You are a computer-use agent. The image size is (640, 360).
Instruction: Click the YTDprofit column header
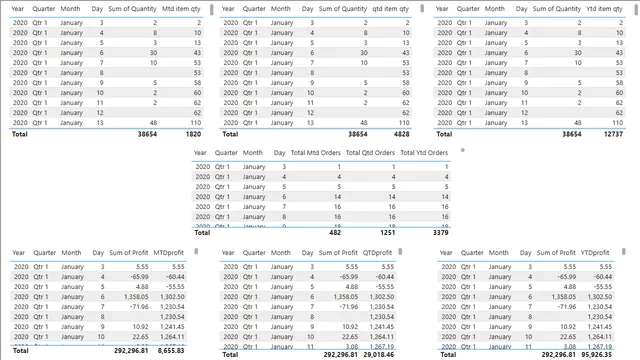(595, 253)
